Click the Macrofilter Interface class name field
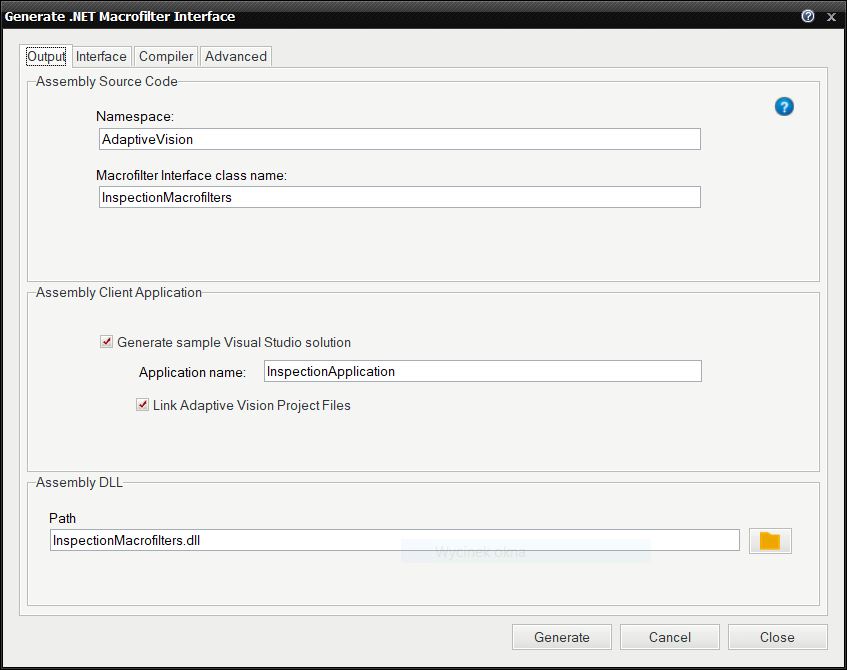 click(399, 197)
